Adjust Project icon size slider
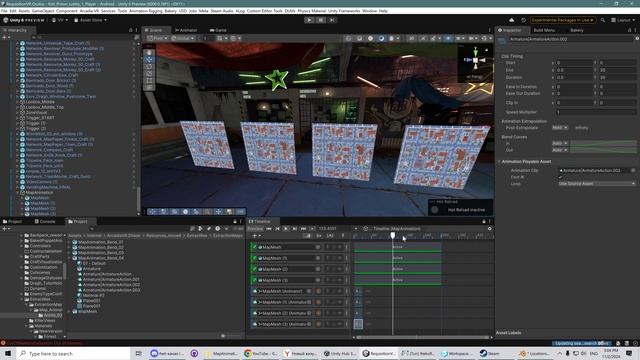The height and width of the screenshot is (360, 640). tap(230, 336)
